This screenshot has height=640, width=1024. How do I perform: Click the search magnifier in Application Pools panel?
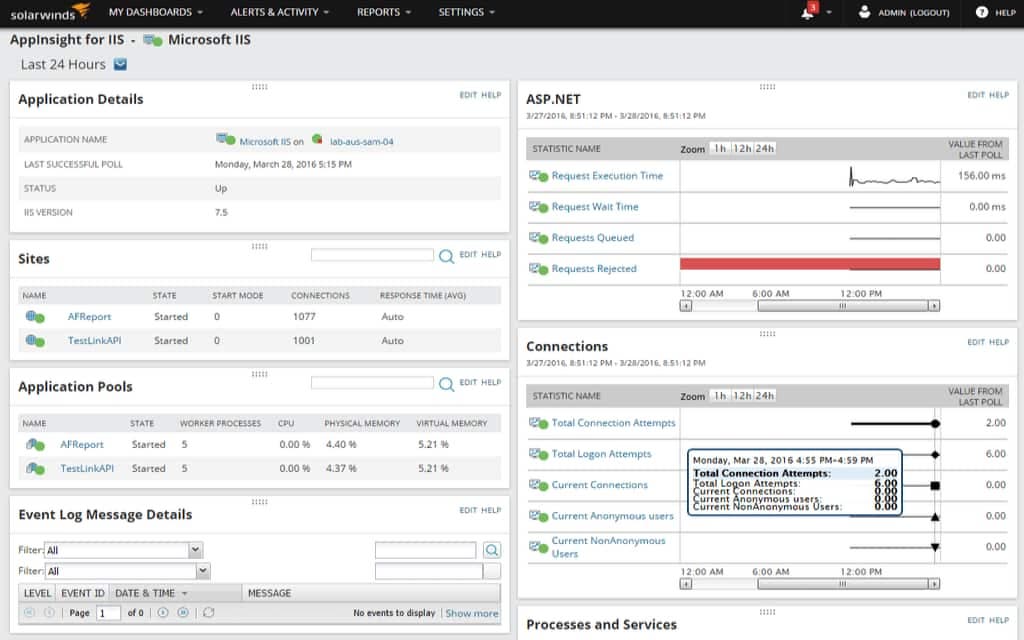click(446, 383)
